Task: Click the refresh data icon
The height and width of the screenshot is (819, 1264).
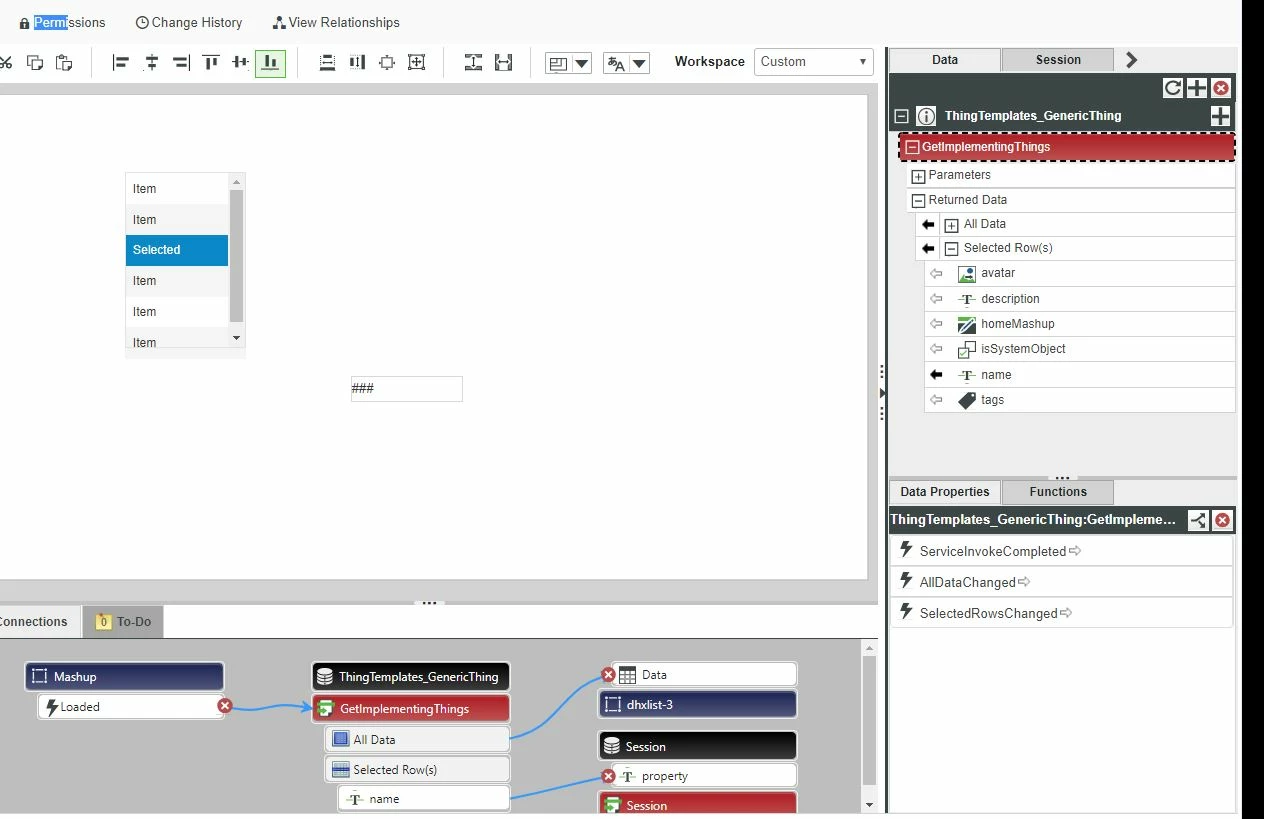Action: 1173,88
